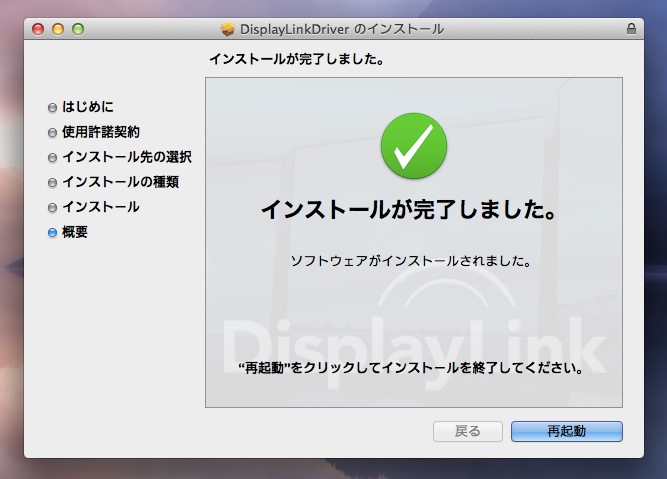Click the green zoom window button
The width and height of the screenshot is (667, 479).
pos(78,29)
